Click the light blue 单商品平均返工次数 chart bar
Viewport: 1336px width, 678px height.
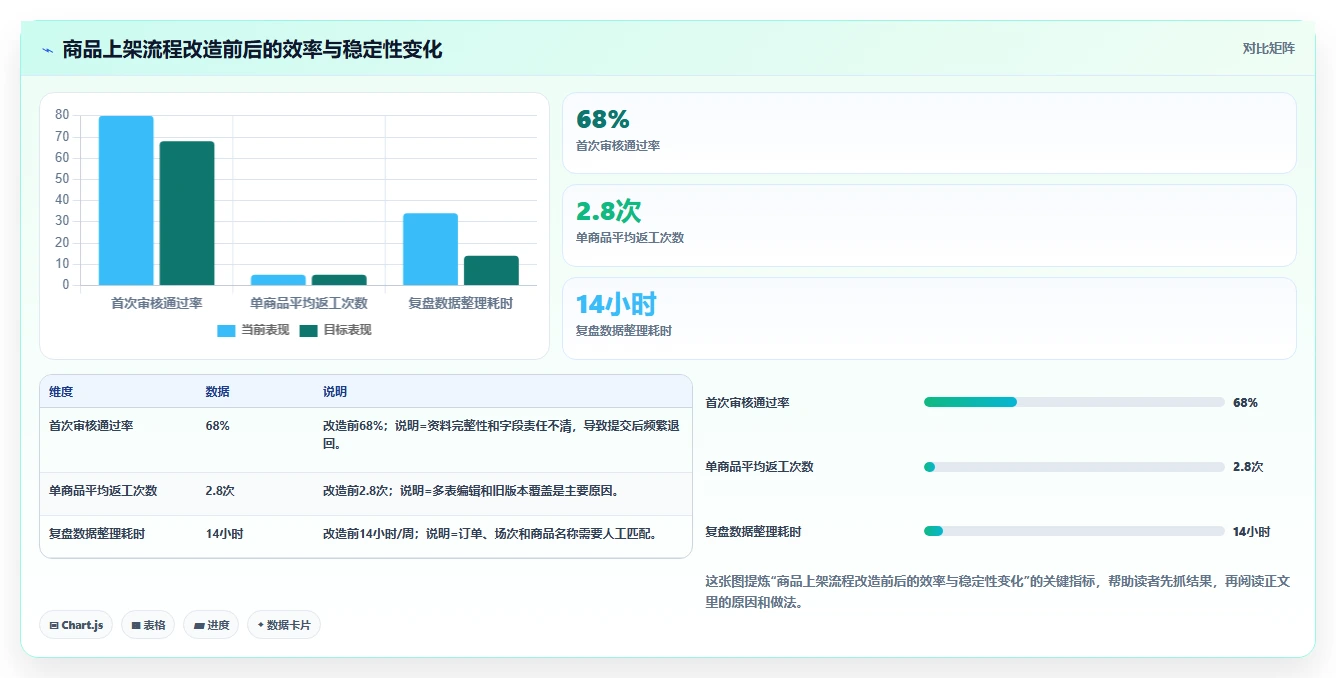pos(278,280)
